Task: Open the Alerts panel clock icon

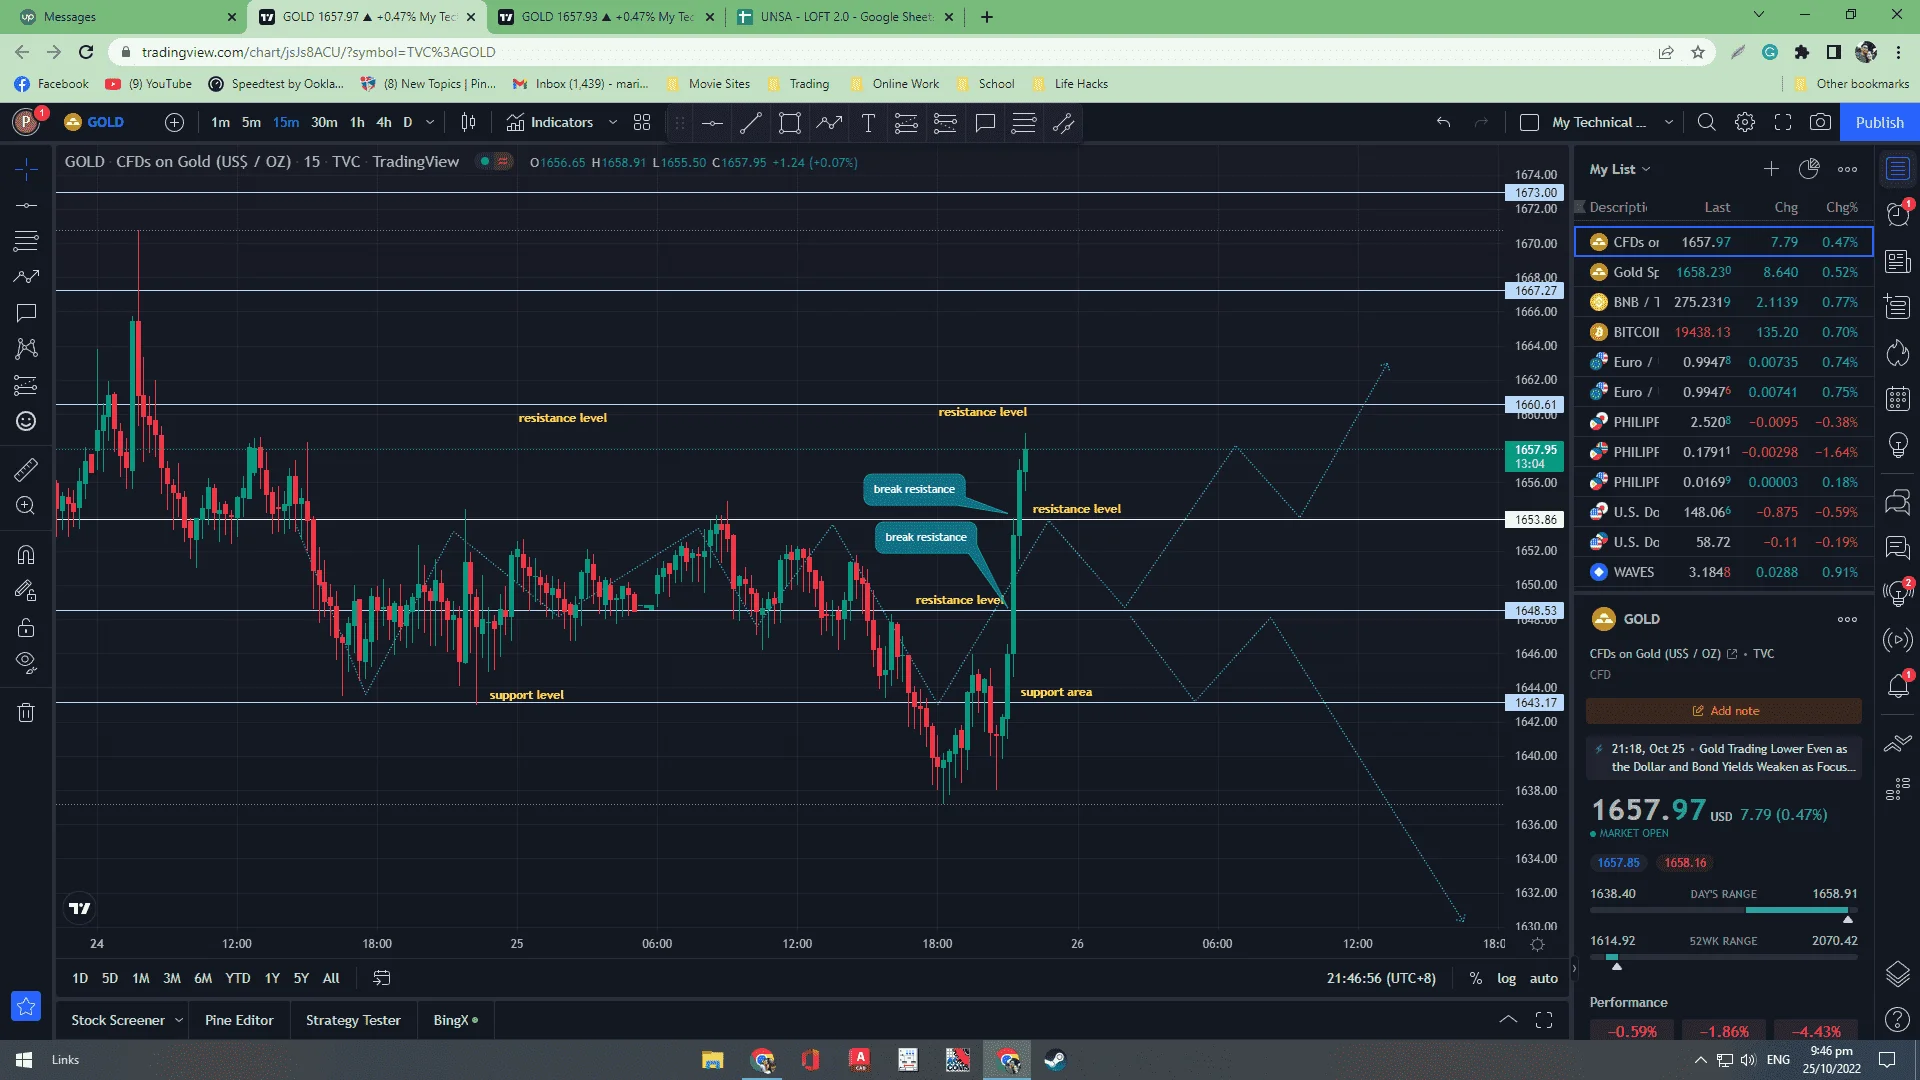Action: coord(1897,214)
